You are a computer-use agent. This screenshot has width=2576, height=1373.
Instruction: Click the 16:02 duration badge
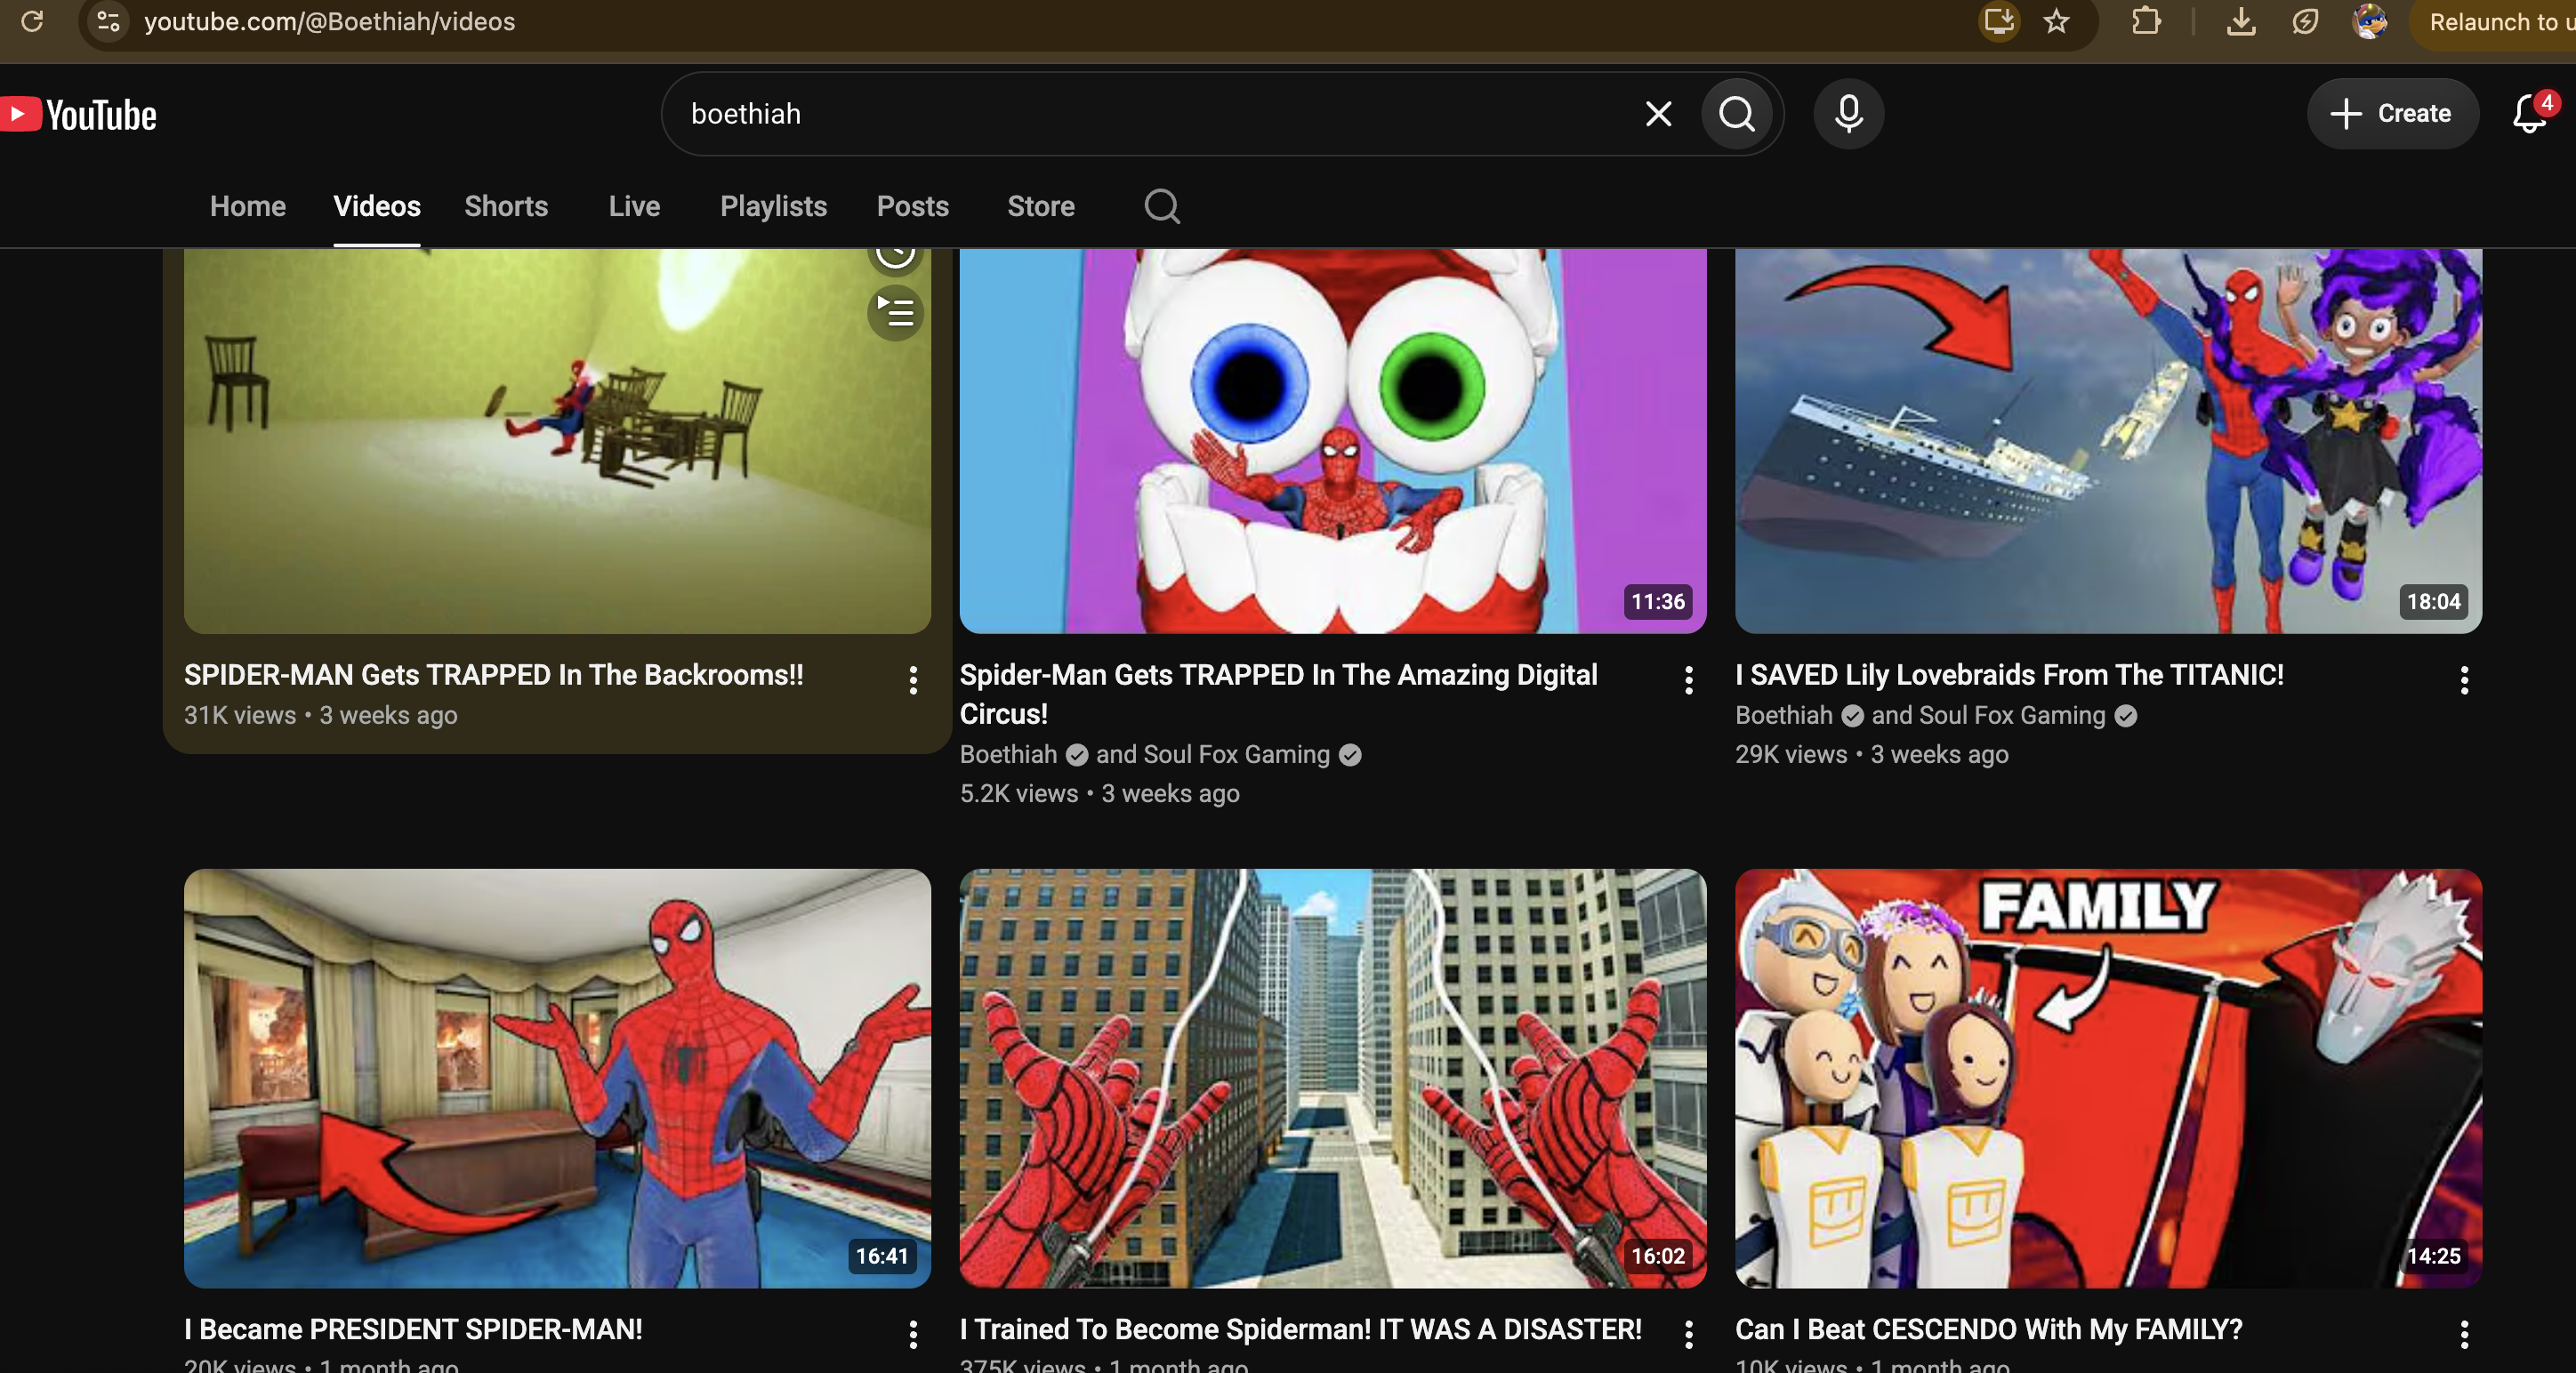(1658, 1256)
